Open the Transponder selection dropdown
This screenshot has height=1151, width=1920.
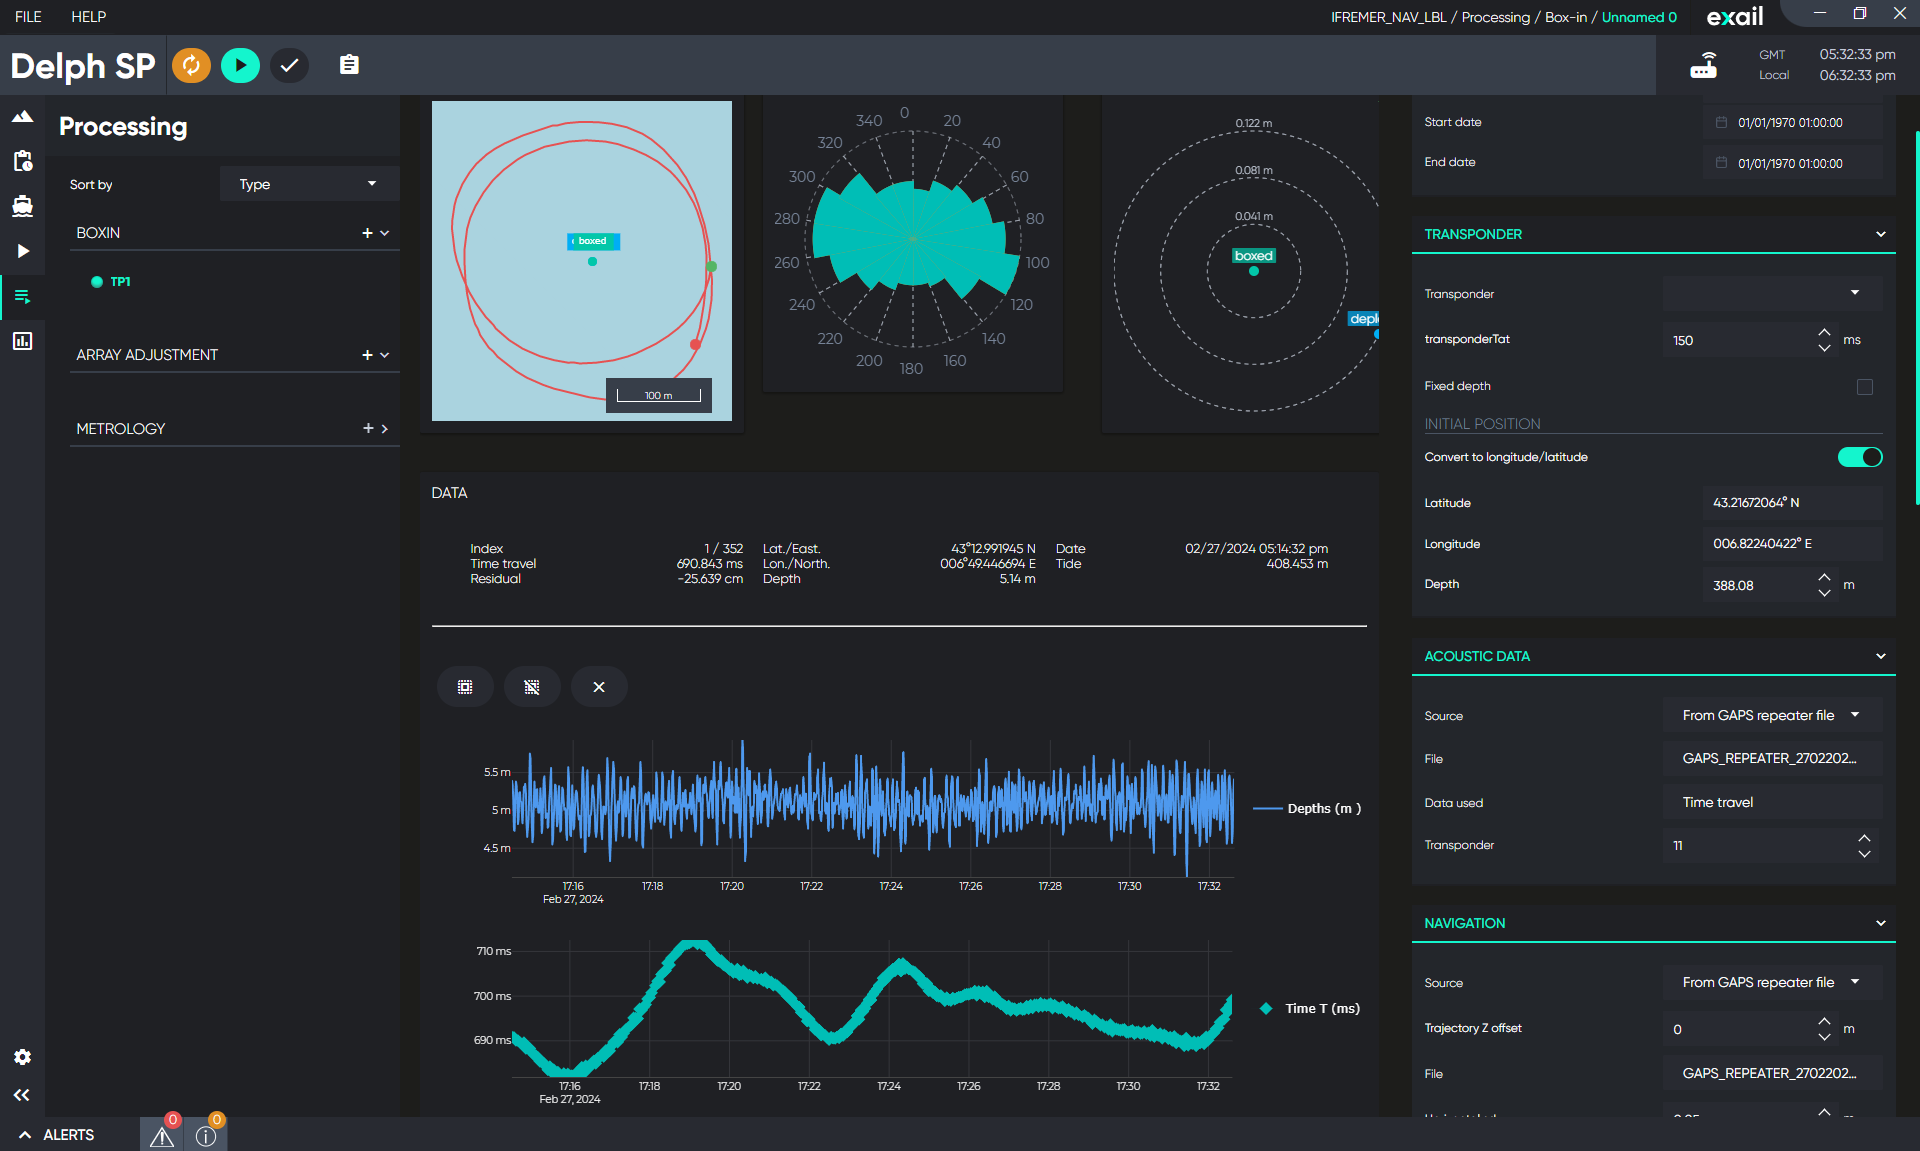pyautogui.click(x=1772, y=293)
